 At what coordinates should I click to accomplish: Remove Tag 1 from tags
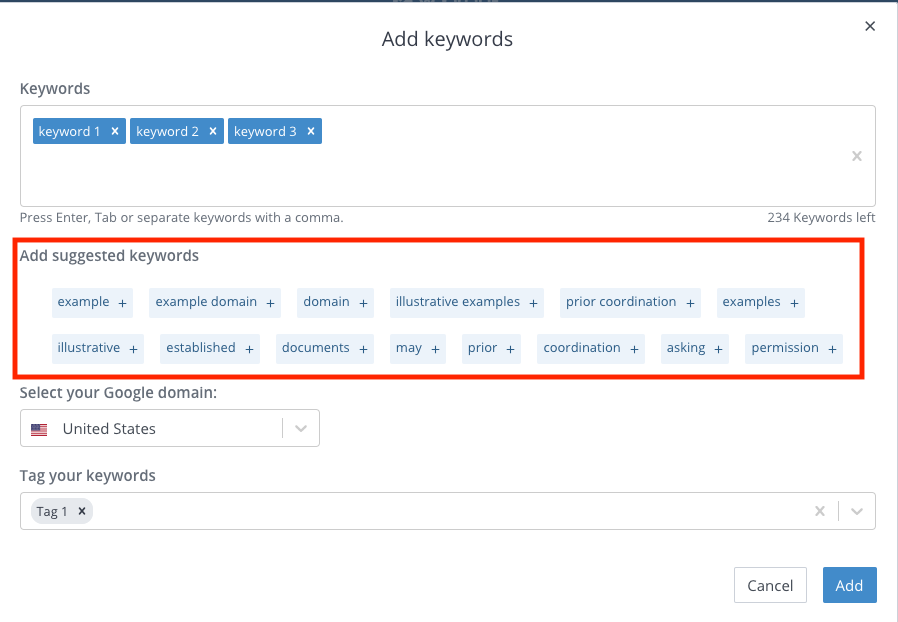(82, 511)
